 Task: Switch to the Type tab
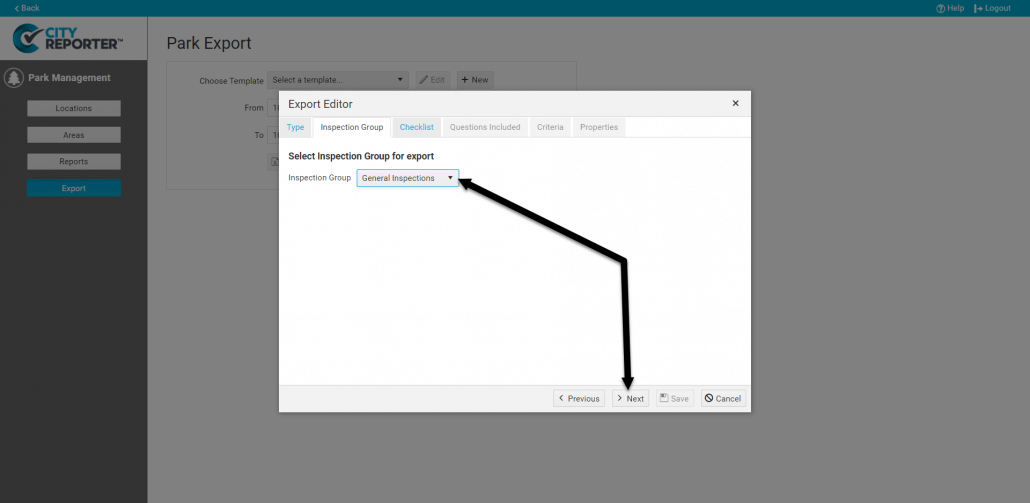(x=295, y=127)
